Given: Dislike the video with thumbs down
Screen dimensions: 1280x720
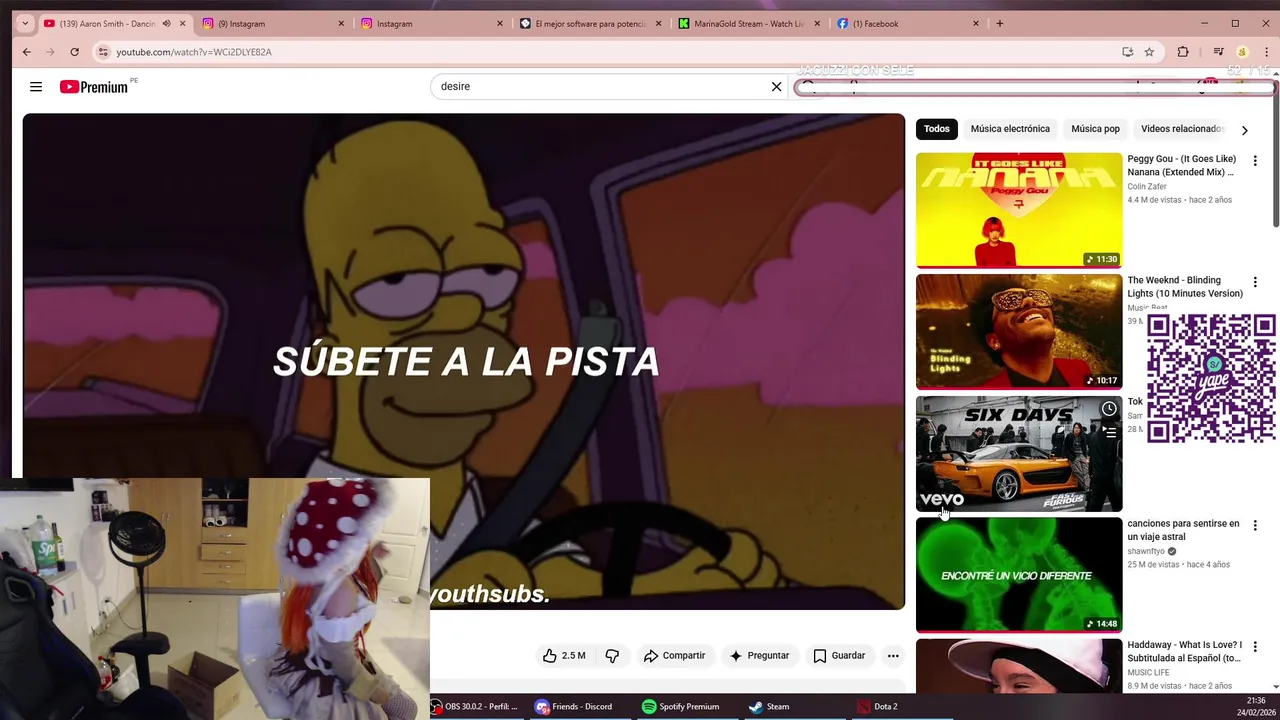Looking at the screenshot, I should (x=612, y=656).
